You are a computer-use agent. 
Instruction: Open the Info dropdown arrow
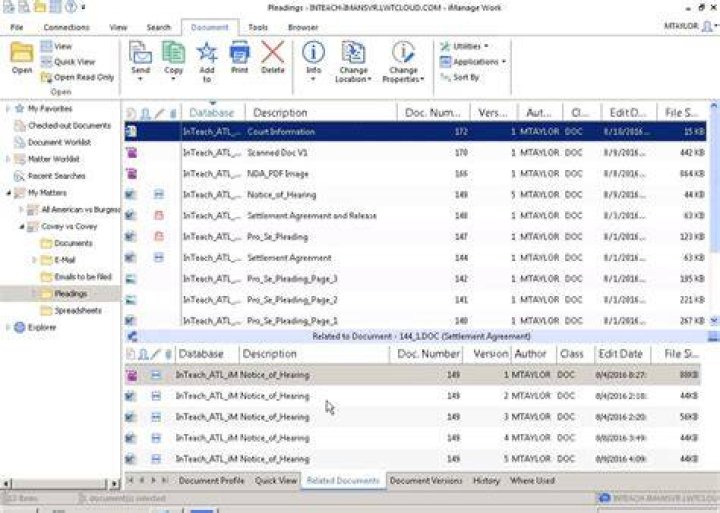point(313,79)
